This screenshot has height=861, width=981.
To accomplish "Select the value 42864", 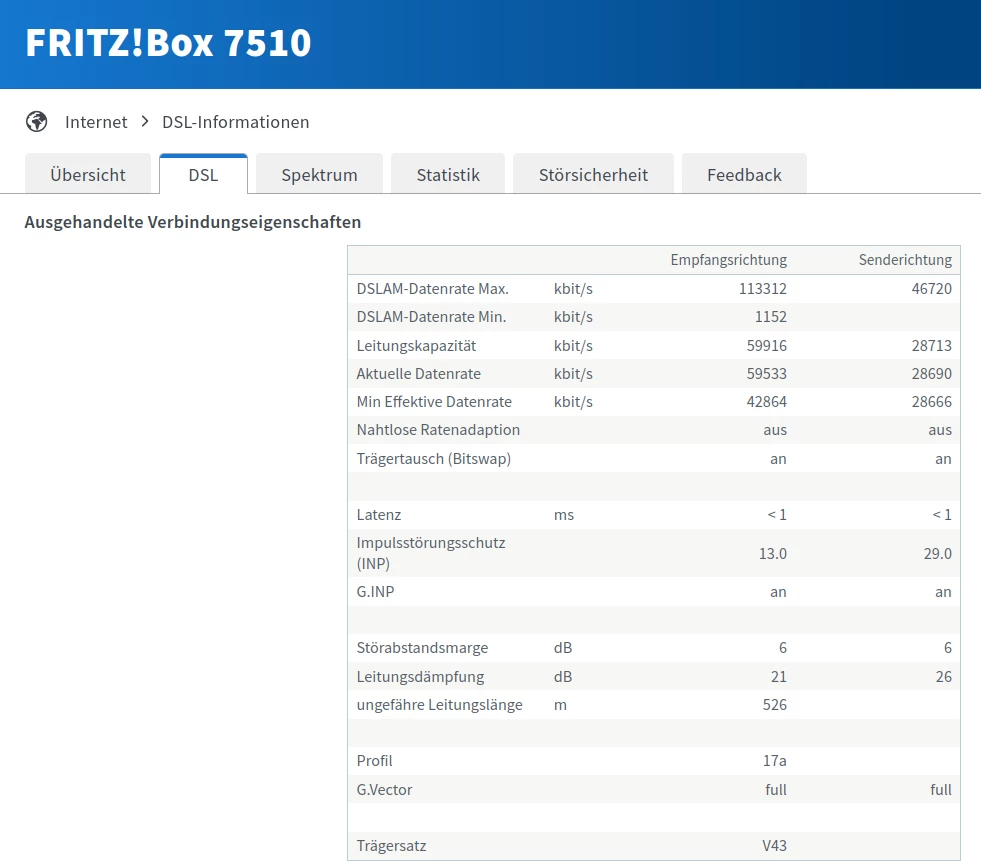I will click(x=766, y=402).
